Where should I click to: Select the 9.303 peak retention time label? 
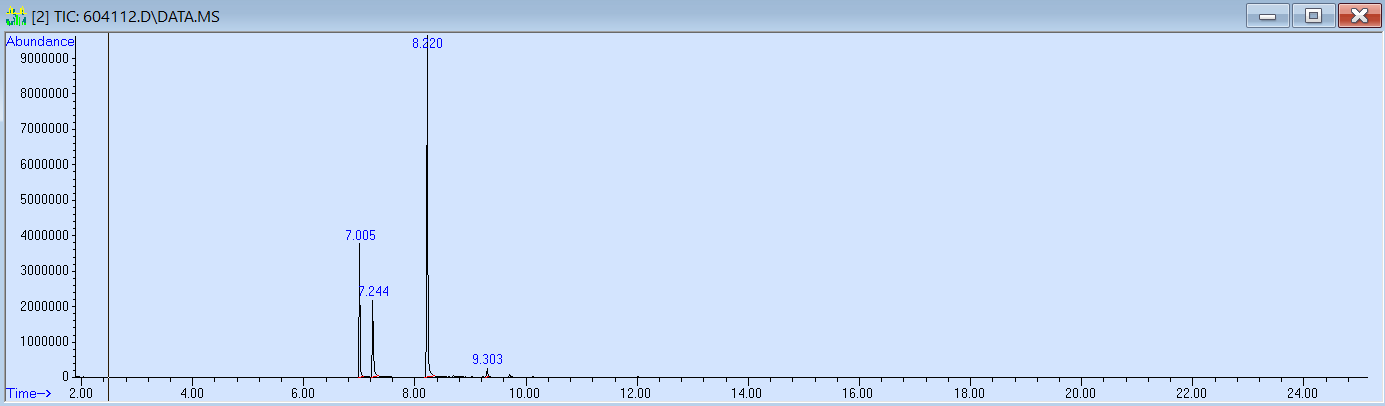[x=487, y=359]
